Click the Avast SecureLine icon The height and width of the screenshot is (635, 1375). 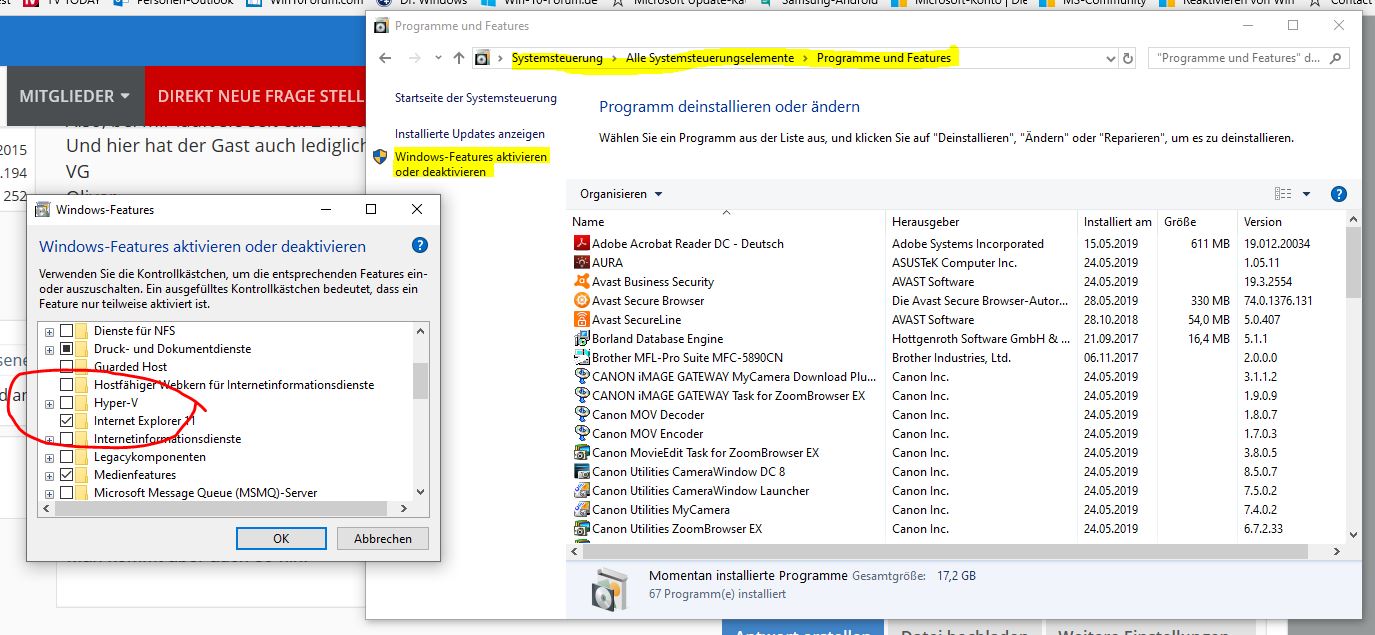coord(582,319)
